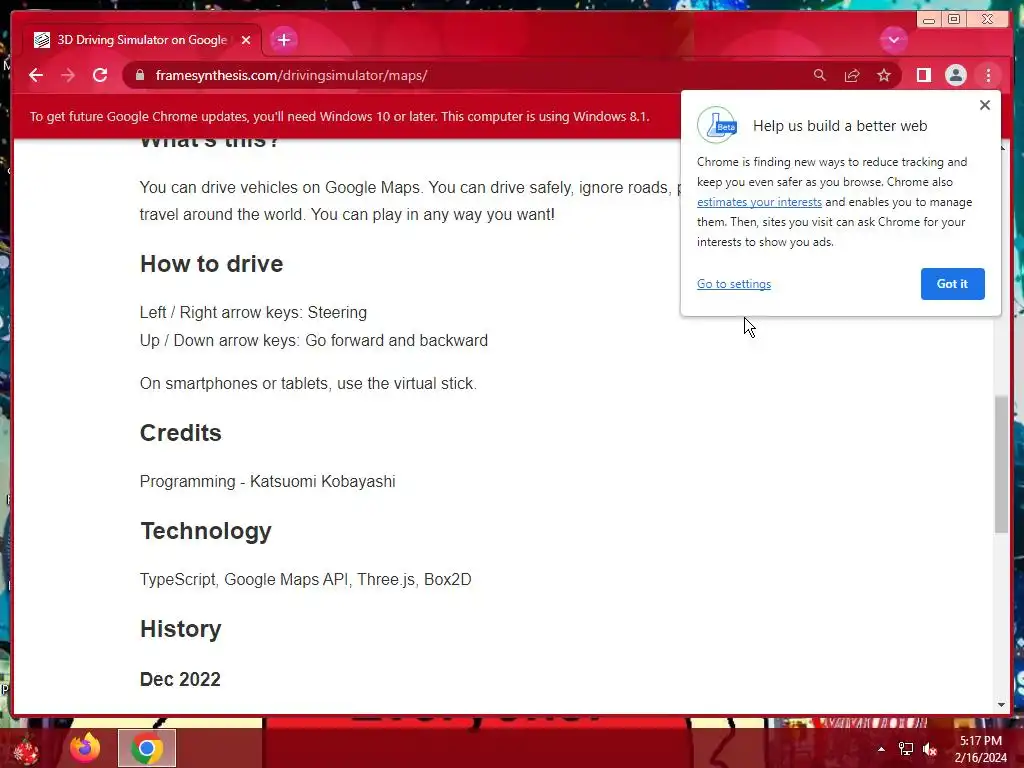Click the Chrome update warning banner text
The width and height of the screenshot is (1024, 768).
tap(340, 116)
